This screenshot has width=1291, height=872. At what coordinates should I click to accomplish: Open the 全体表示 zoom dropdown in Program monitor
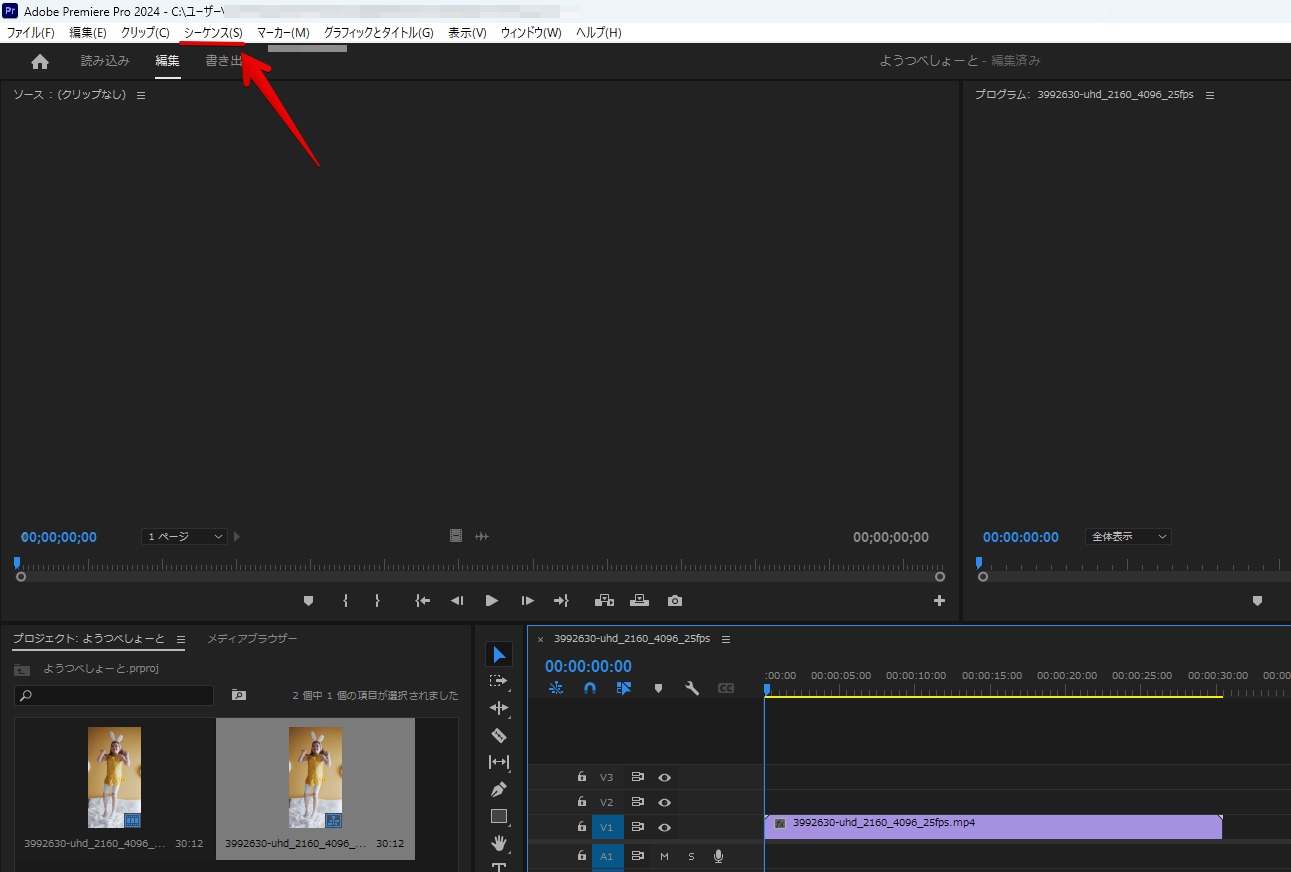pos(1127,536)
